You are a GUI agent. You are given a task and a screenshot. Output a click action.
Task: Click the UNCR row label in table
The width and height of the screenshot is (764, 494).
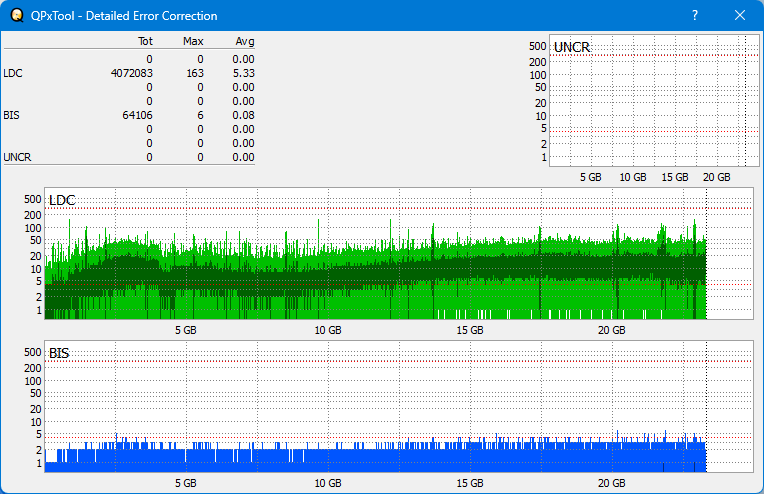(17, 157)
